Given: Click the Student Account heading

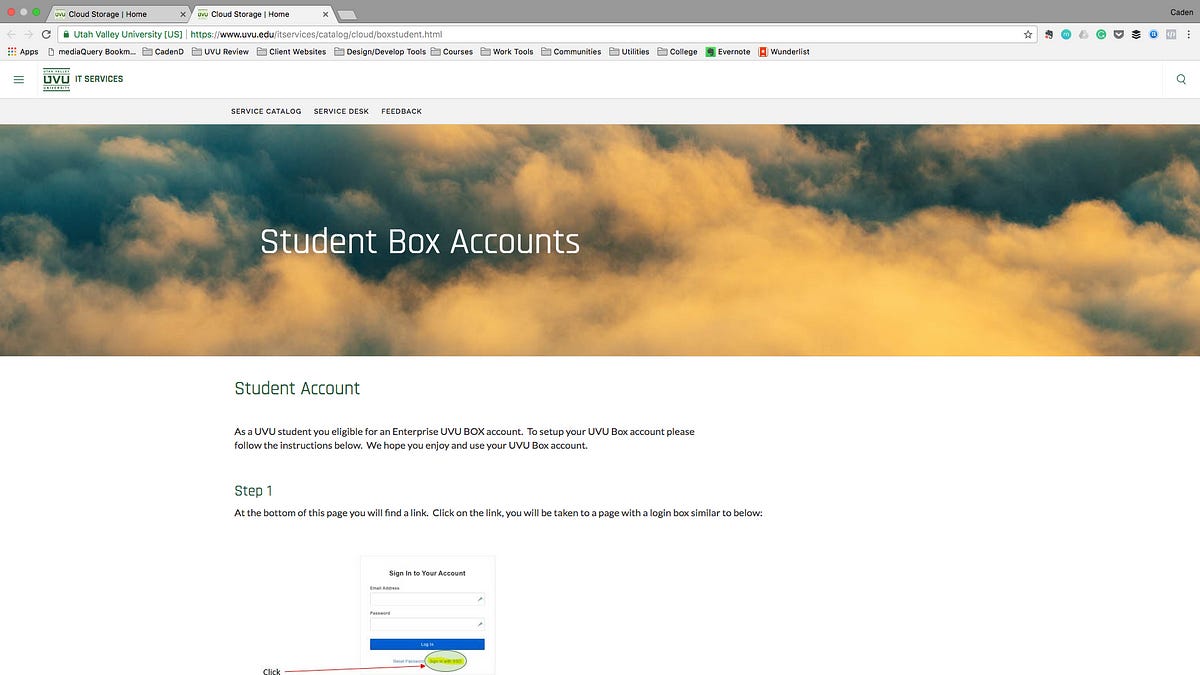Looking at the screenshot, I should coord(297,388).
